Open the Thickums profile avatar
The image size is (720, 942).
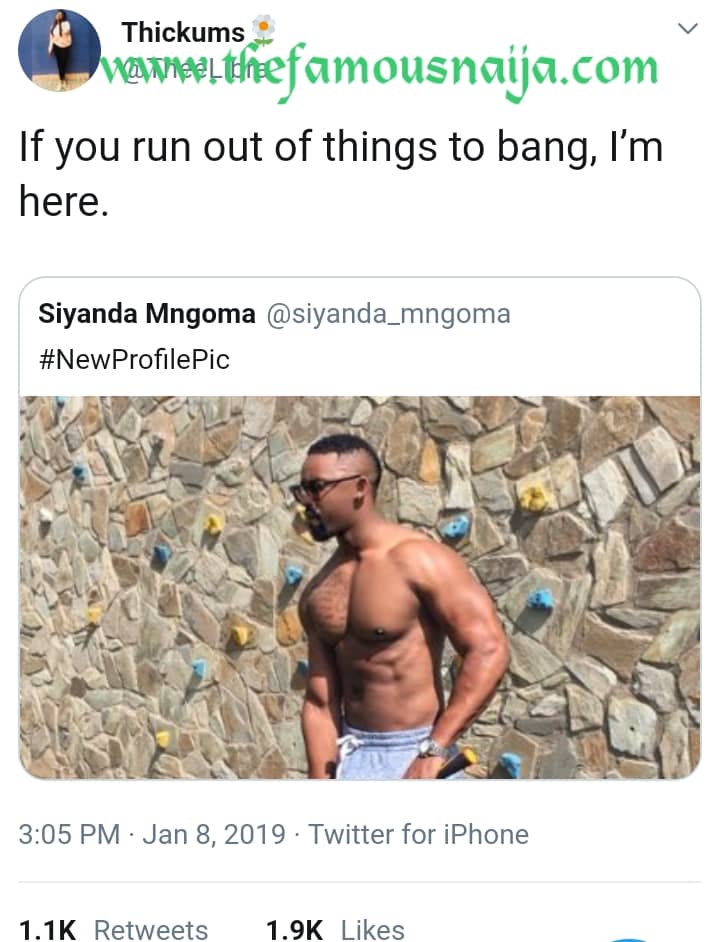coord(59,49)
